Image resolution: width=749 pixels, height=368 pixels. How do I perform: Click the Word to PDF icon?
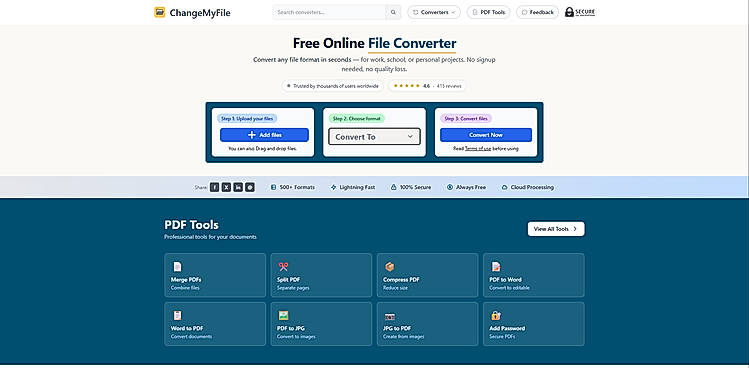point(177,315)
